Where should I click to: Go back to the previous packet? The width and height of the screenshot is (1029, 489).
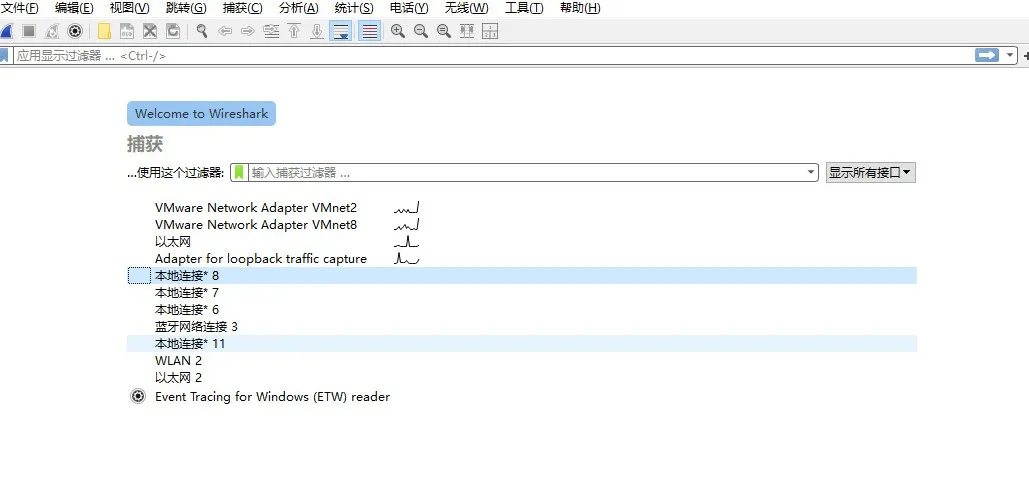[225, 31]
